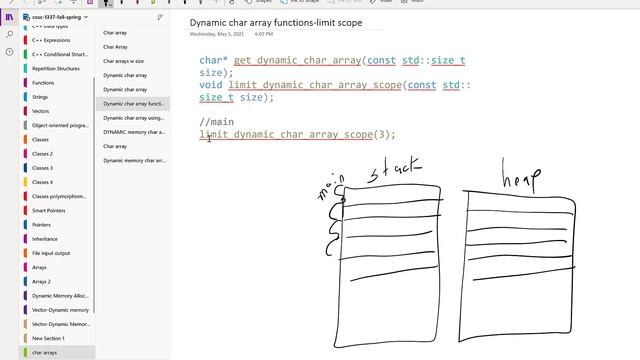Click the page date Wednesday, May 5, 2021
The image size is (640, 360).
click(216, 34)
